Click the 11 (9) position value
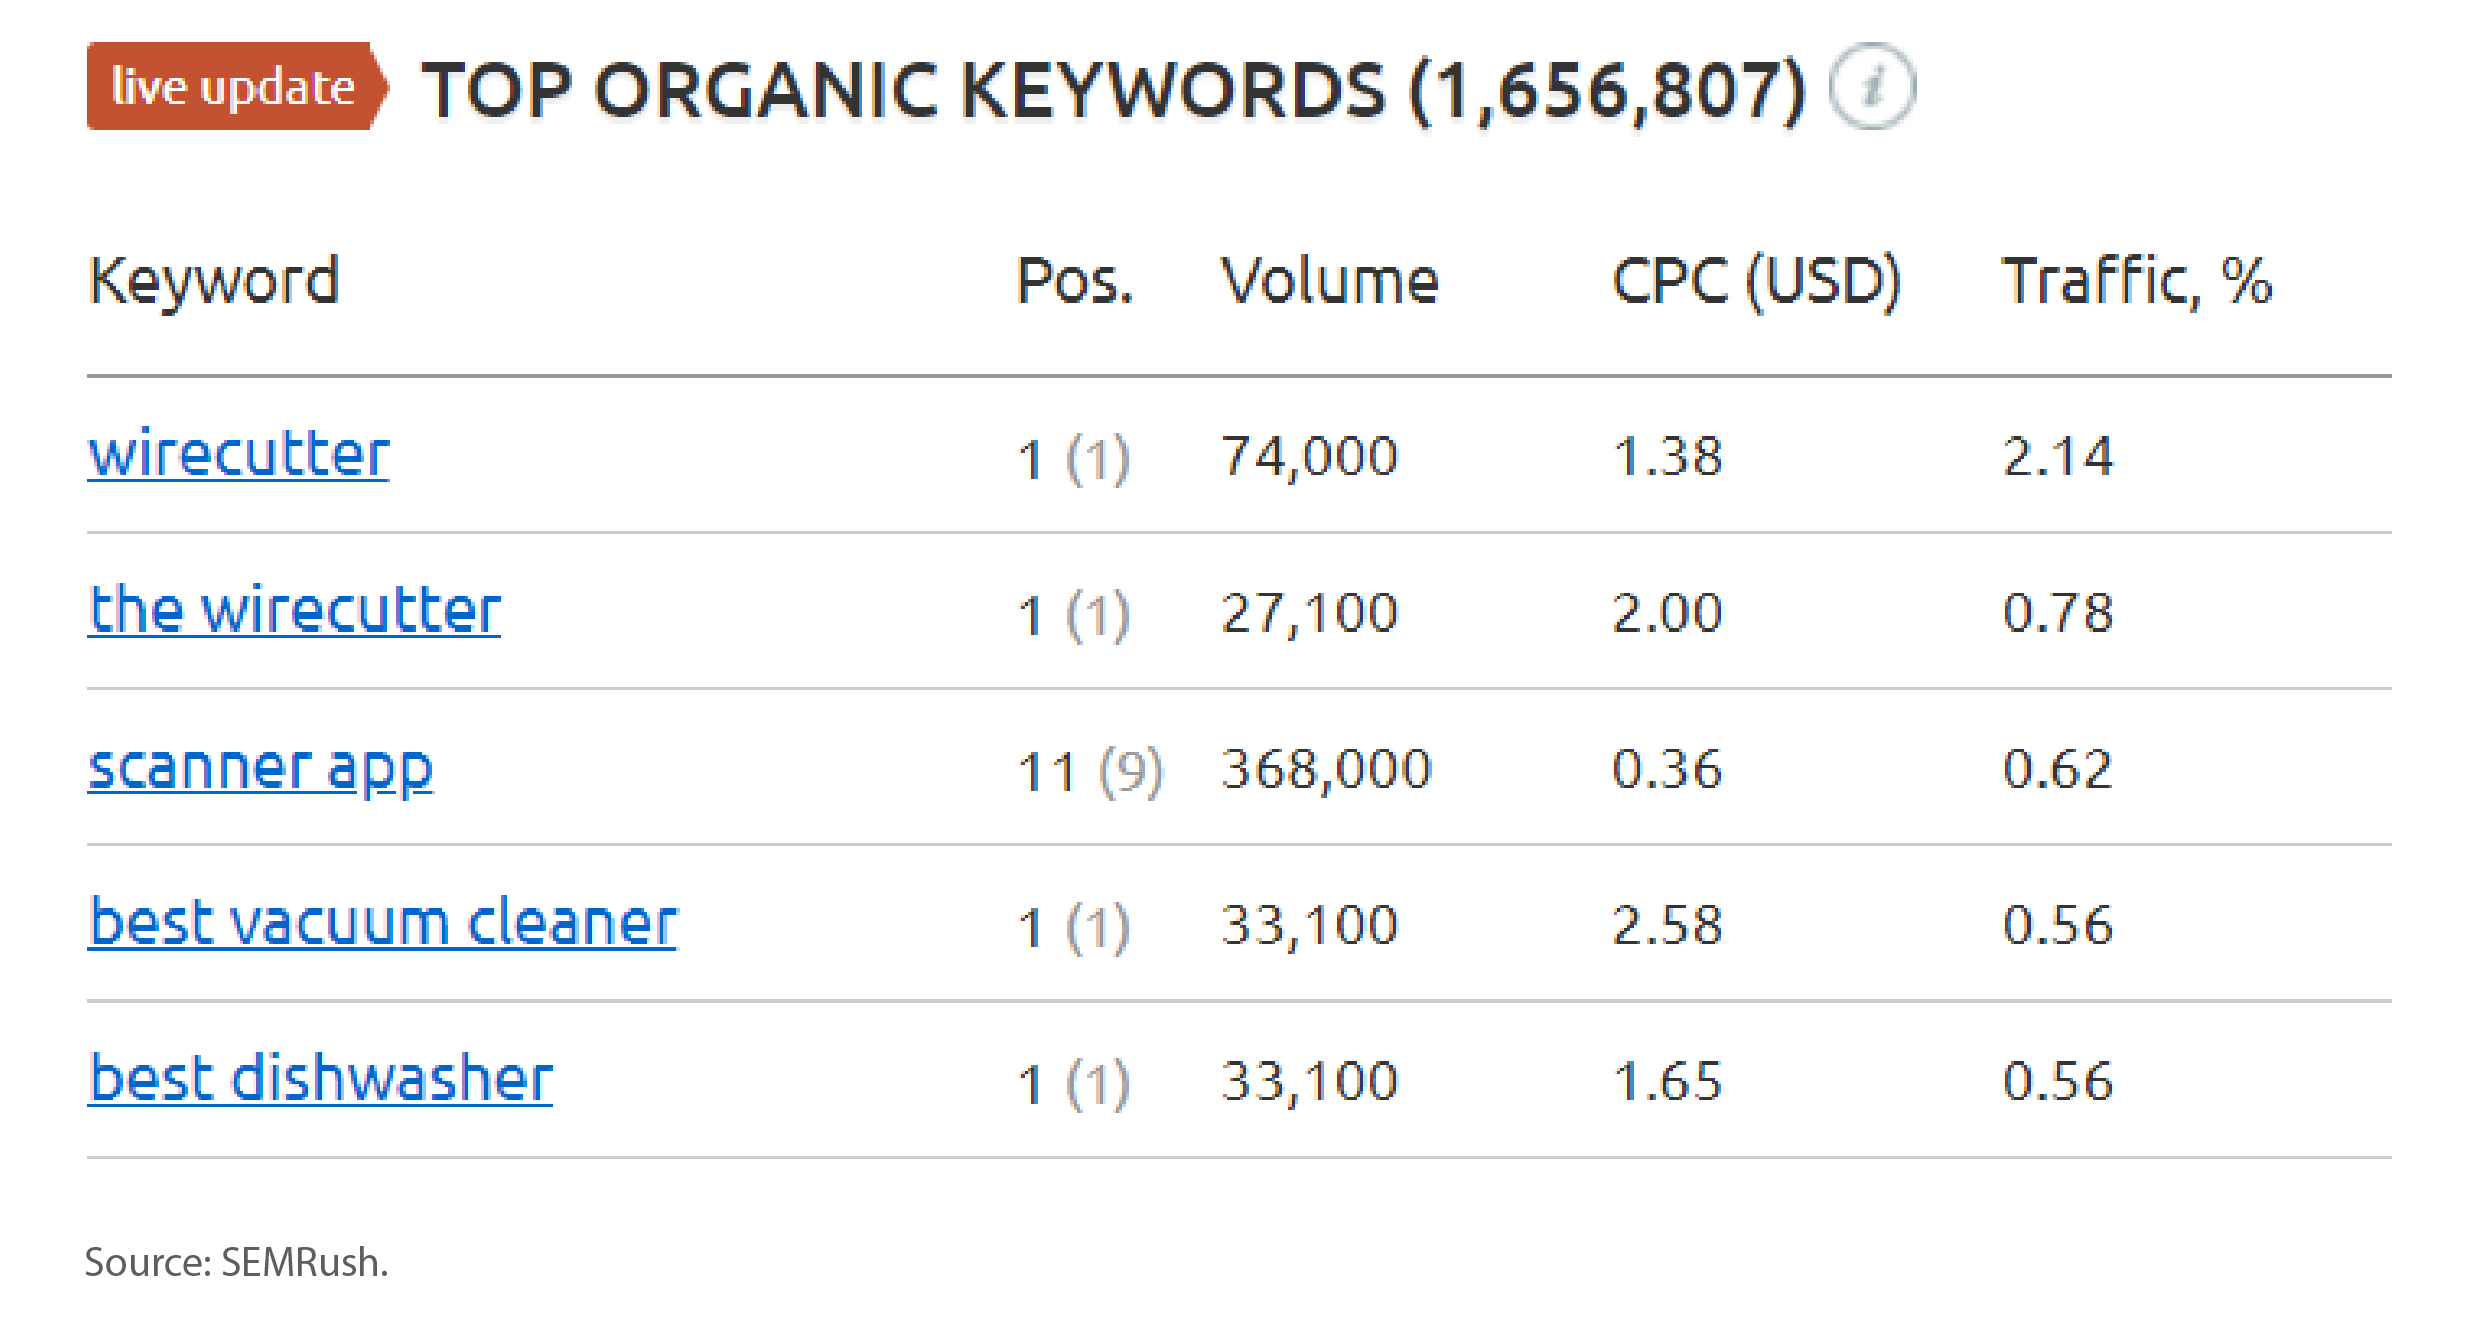This screenshot has width=2468, height=1334. (x=1090, y=771)
